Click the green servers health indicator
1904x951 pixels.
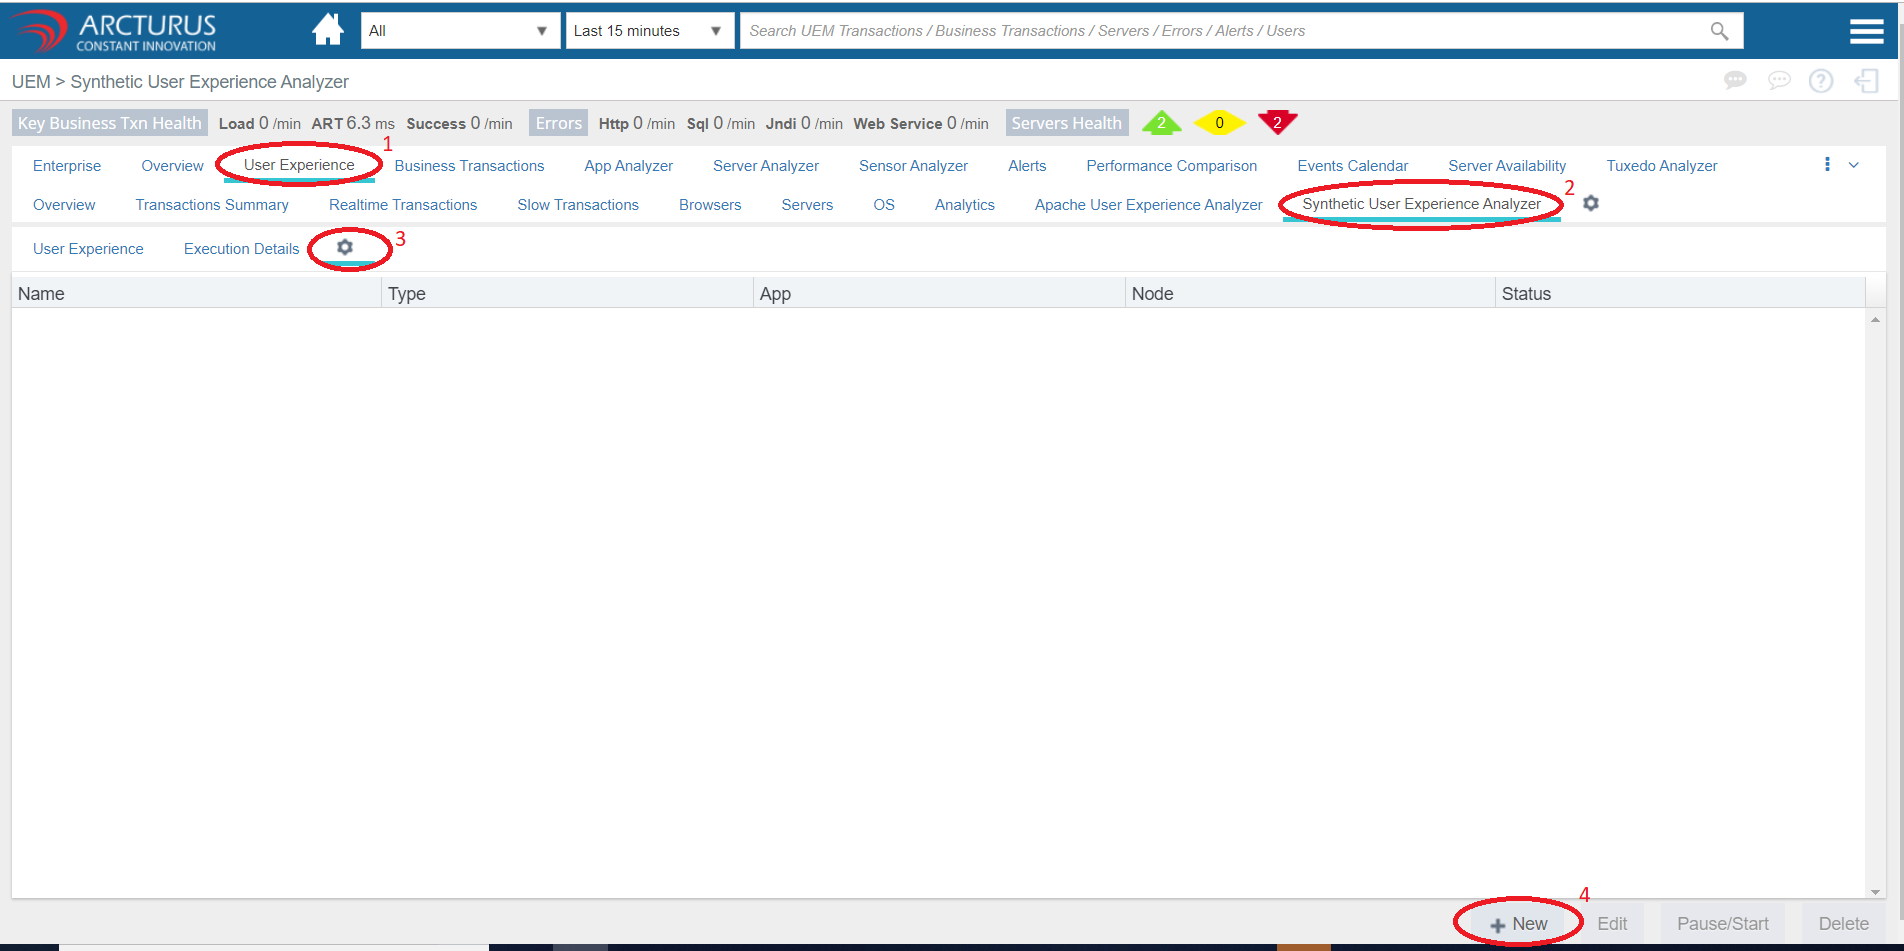click(x=1161, y=123)
